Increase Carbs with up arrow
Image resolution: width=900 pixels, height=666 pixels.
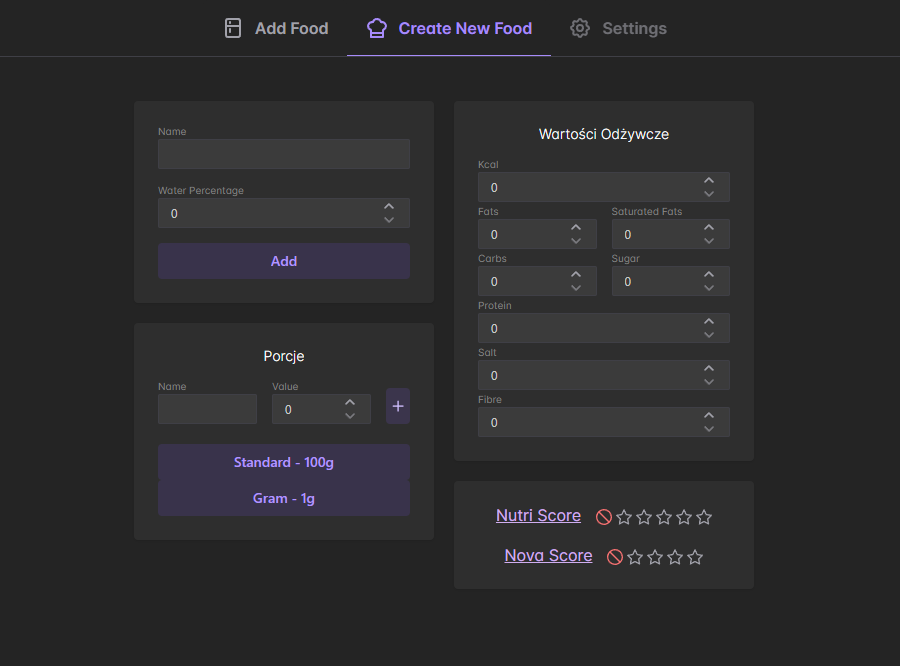(576, 274)
